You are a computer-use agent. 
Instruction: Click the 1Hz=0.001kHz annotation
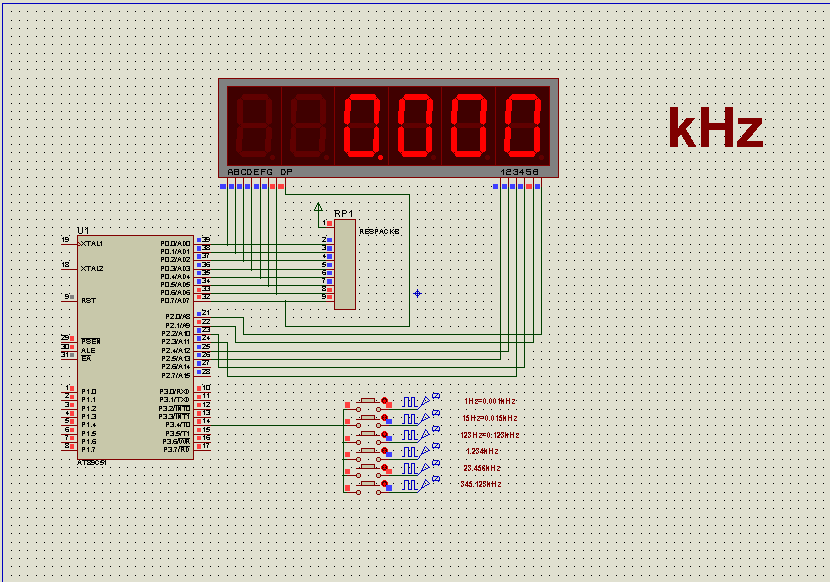(x=490, y=401)
